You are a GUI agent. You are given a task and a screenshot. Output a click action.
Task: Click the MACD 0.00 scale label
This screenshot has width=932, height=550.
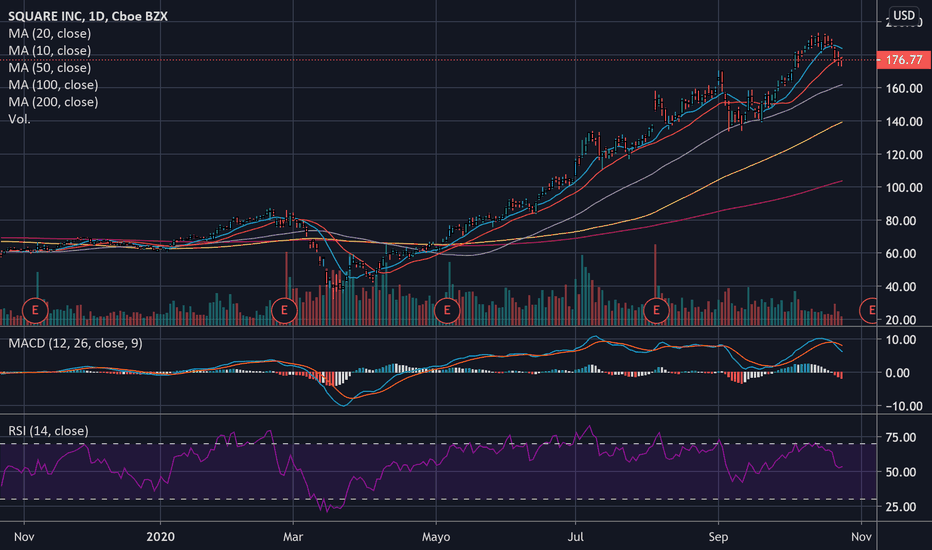click(x=898, y=373)
